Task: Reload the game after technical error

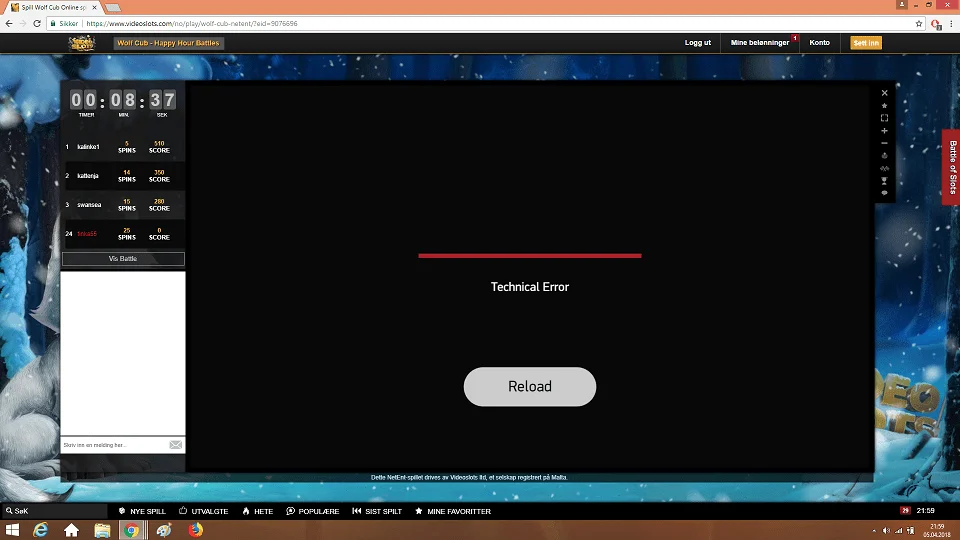Action: tap(530, 386)
